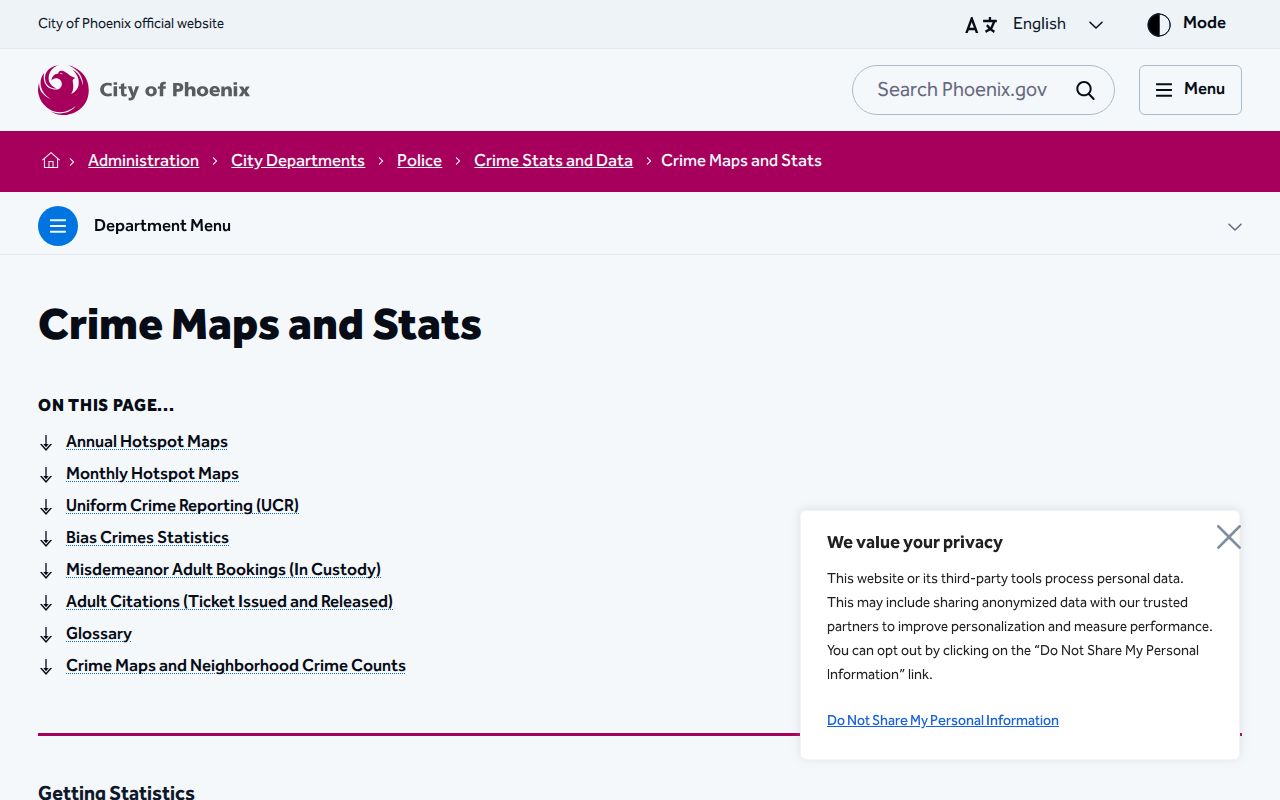
Task: Click the City of Phoenix wordmark
Action: [175, 90]
